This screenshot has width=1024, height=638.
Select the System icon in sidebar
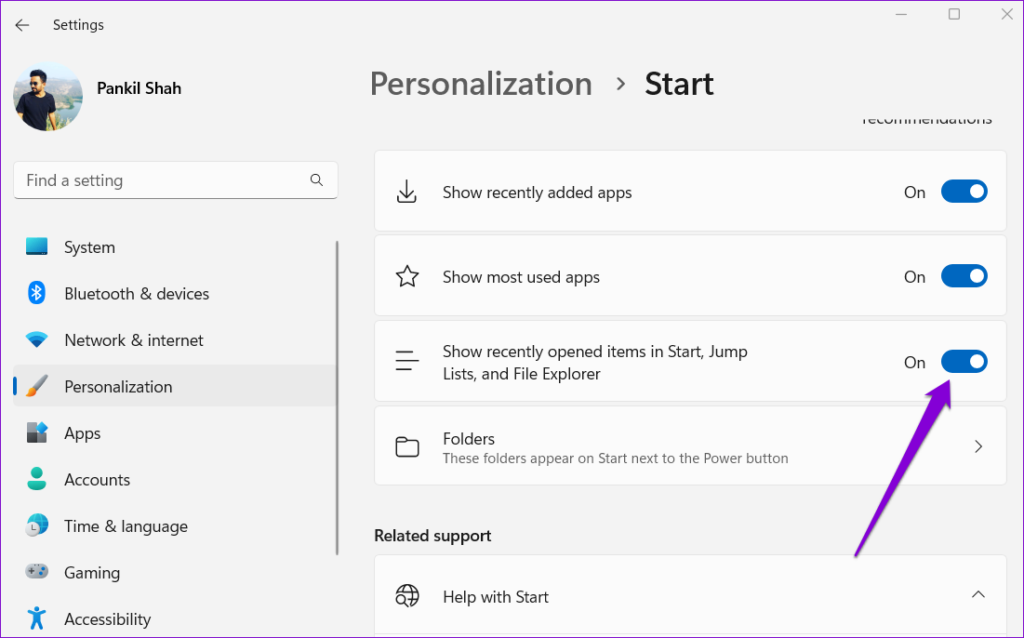tap(37, 247)
